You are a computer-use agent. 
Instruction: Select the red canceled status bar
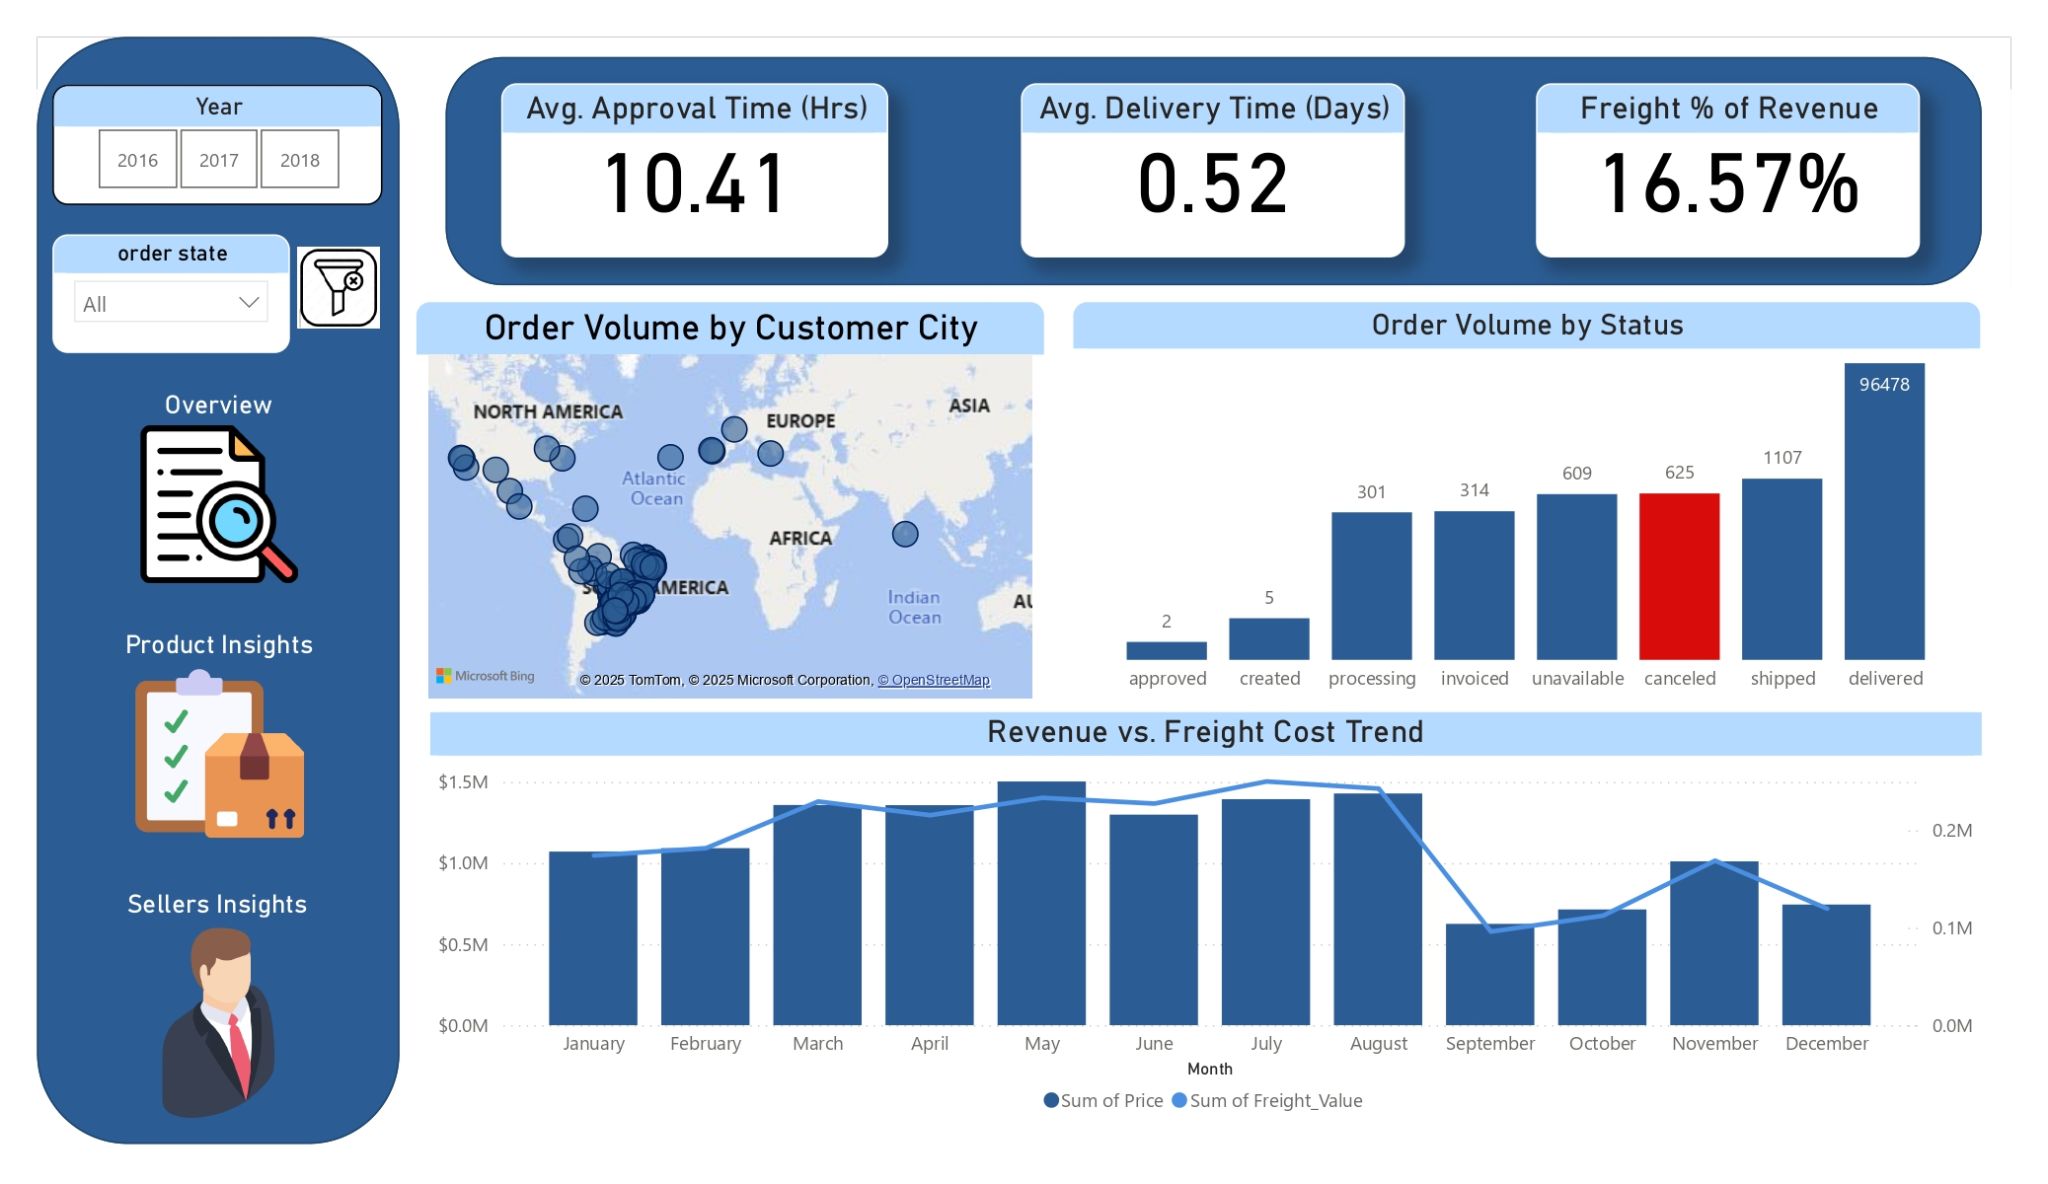pyautogui.click(x=1680, y=576)
